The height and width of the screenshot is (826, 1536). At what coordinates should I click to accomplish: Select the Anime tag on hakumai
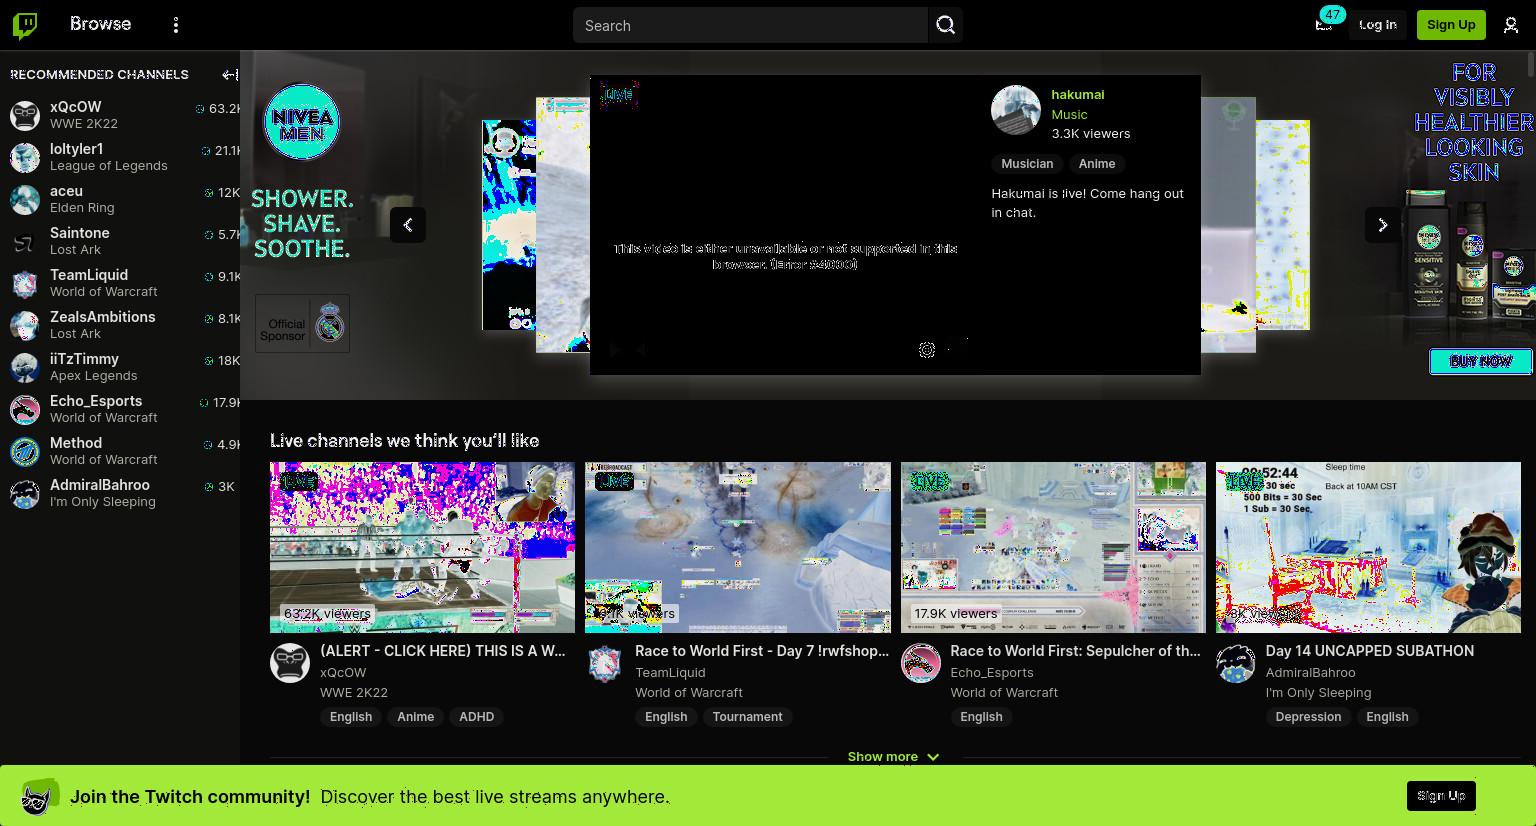coord(1097,164)
